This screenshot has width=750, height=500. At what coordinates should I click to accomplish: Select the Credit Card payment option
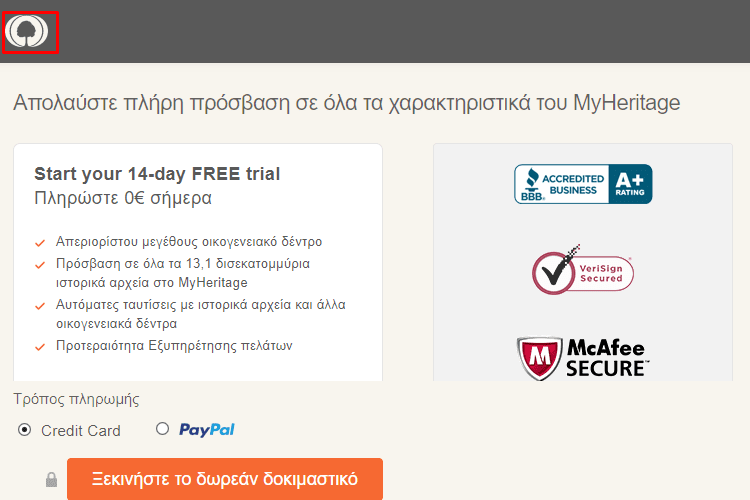click(24, 430)
